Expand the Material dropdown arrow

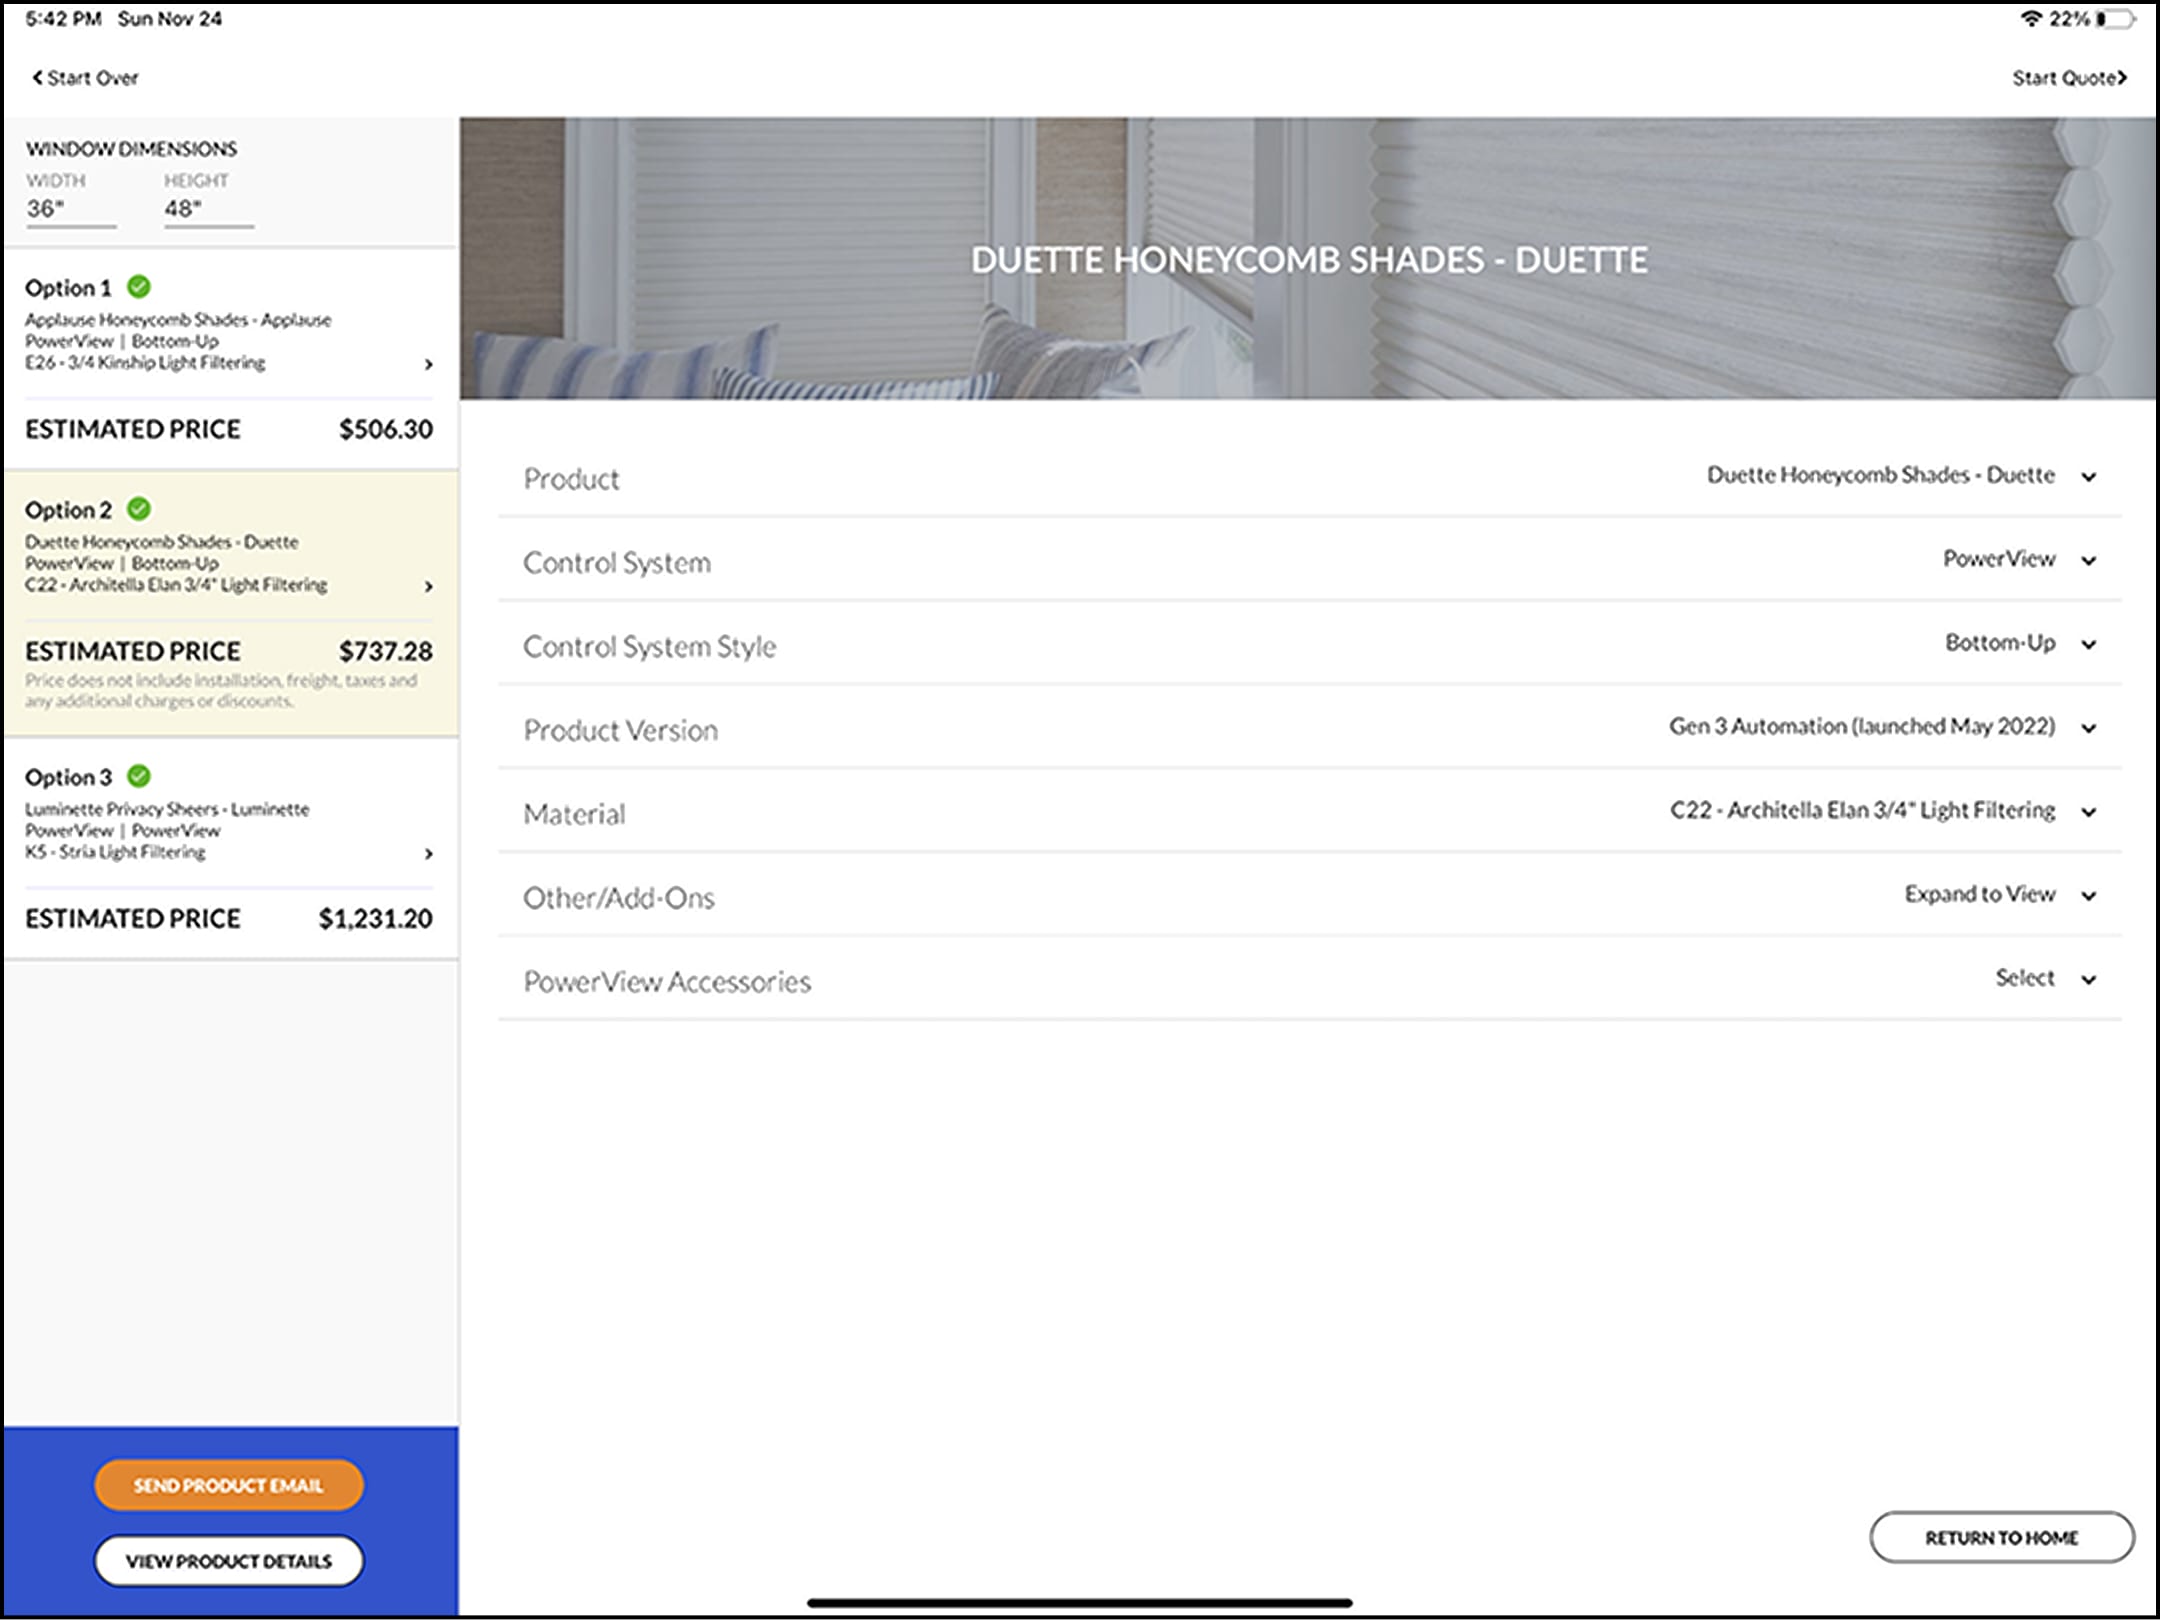(2089, 812)
